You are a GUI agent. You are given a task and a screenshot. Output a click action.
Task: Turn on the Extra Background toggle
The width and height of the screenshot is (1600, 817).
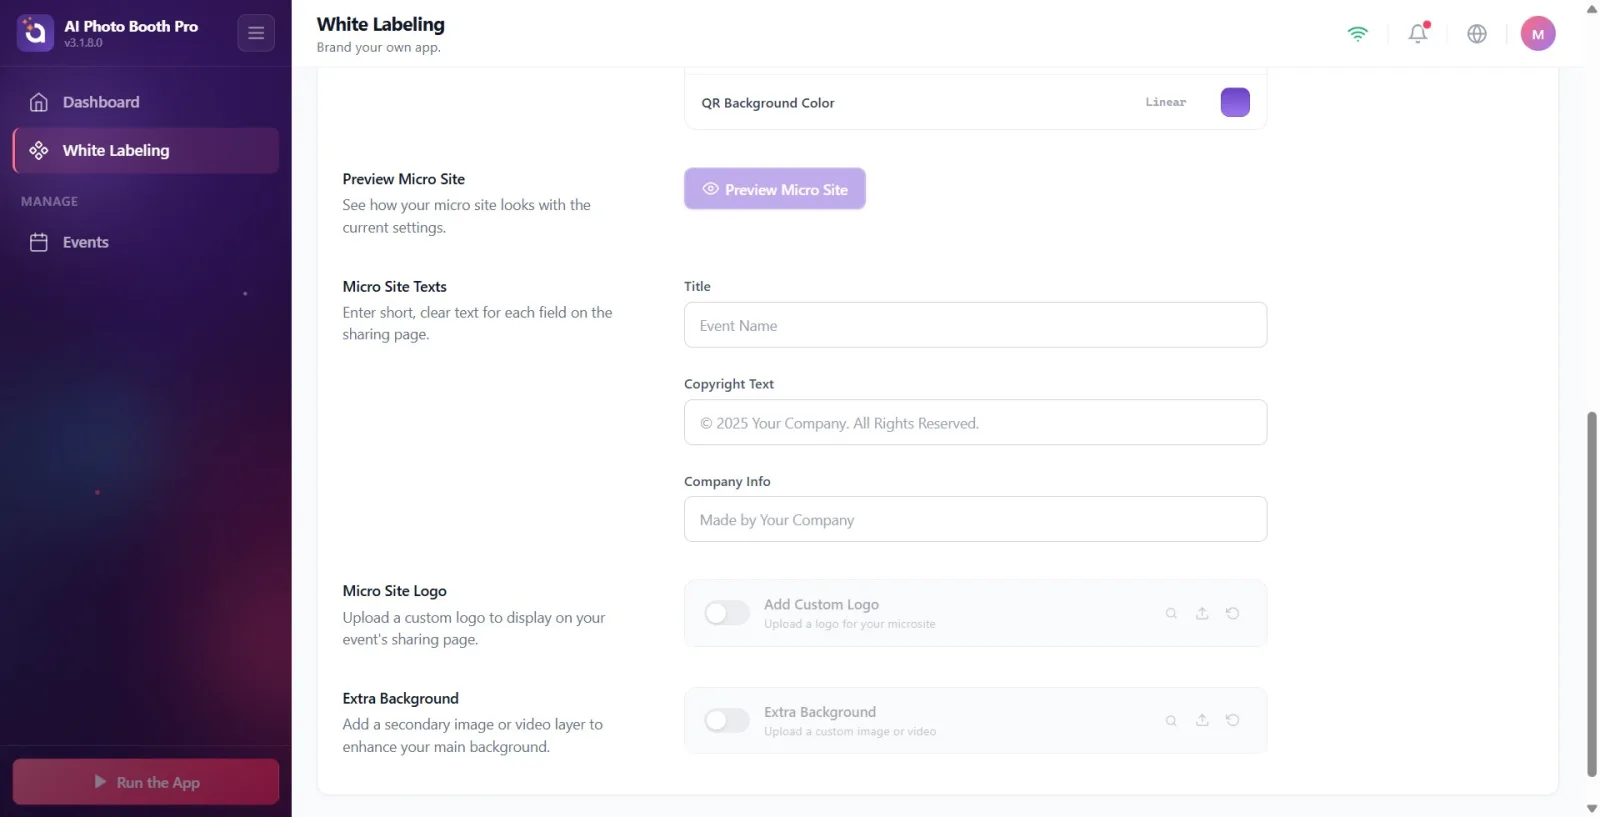727,720
